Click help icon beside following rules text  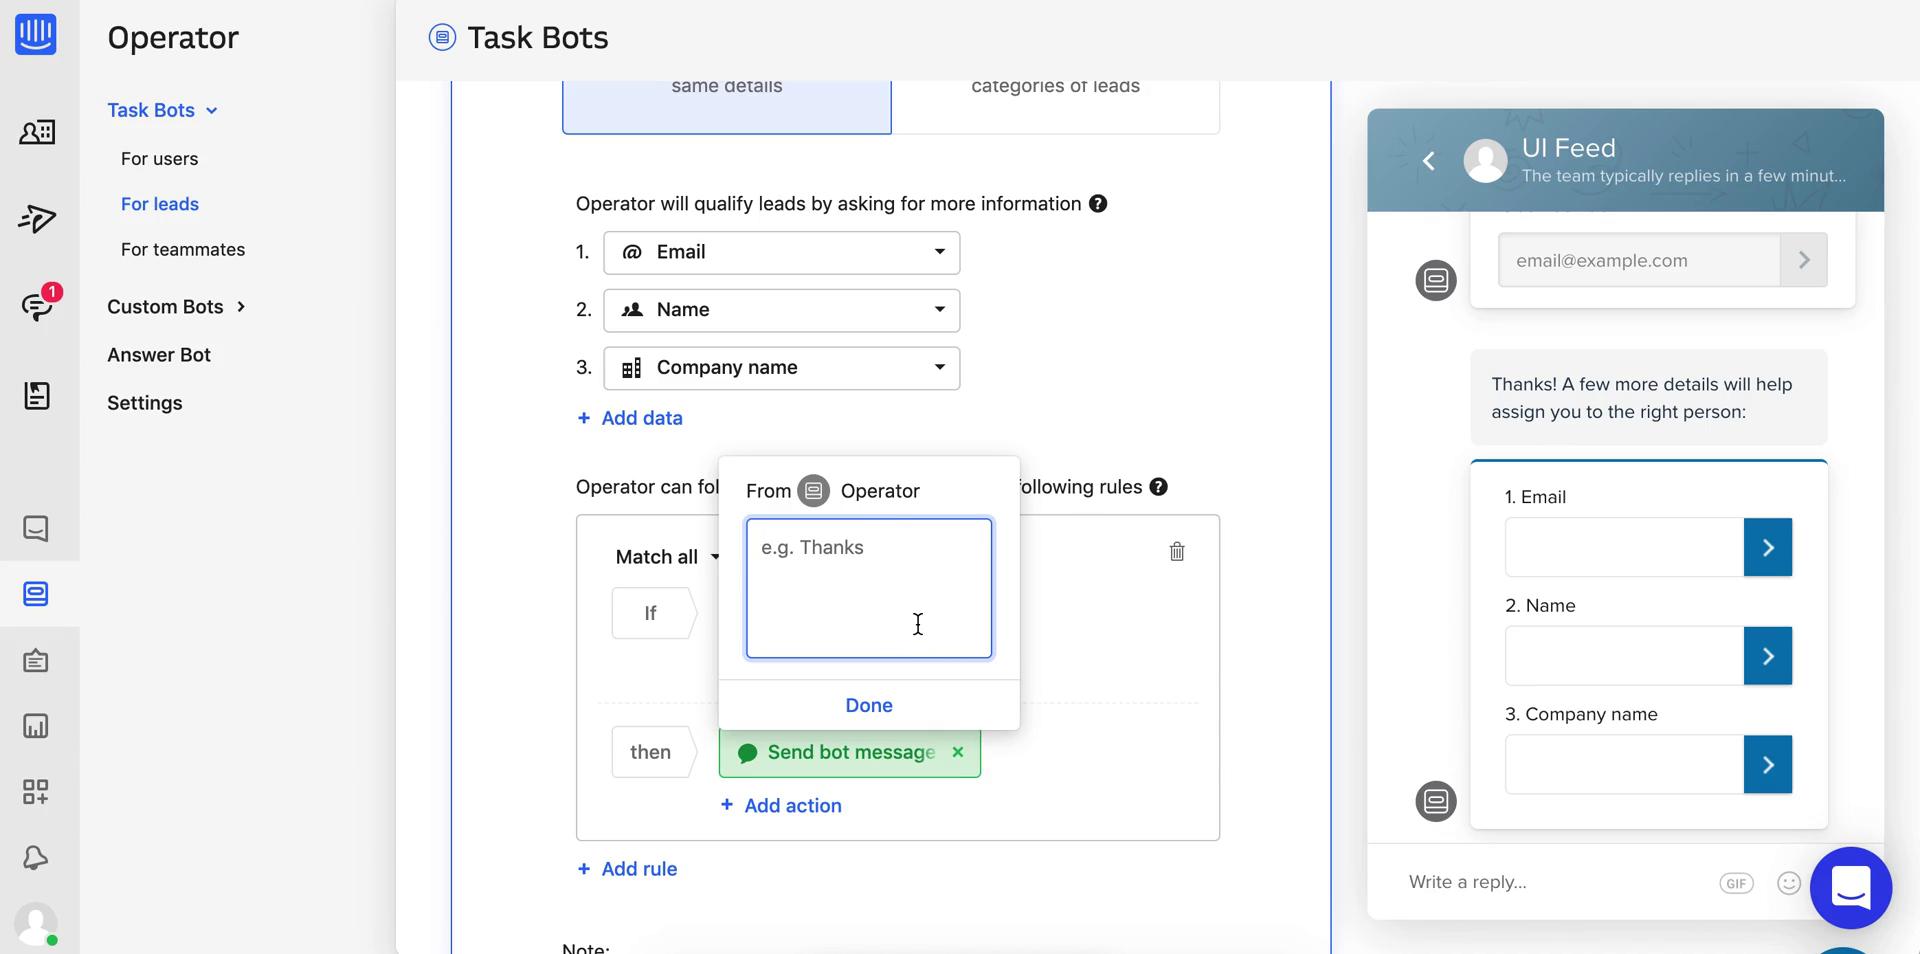pos(1159,487)
